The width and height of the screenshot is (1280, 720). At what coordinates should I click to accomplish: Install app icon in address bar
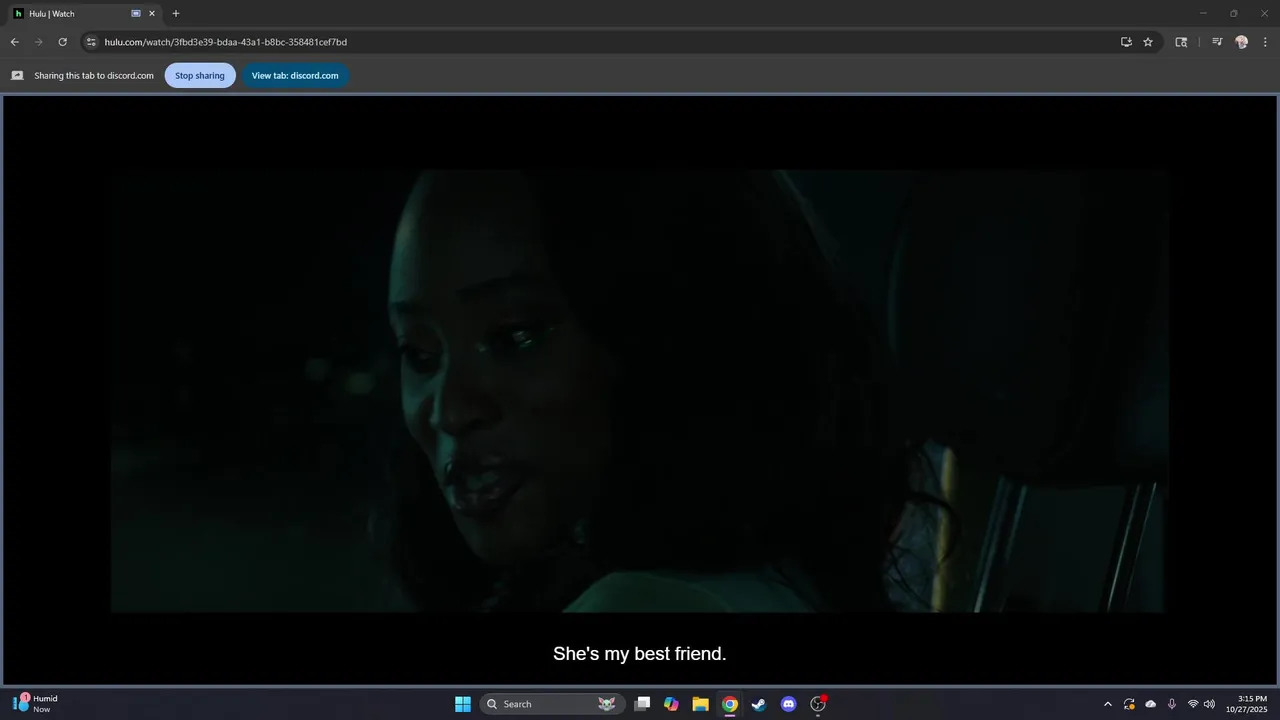(1126, 42)
